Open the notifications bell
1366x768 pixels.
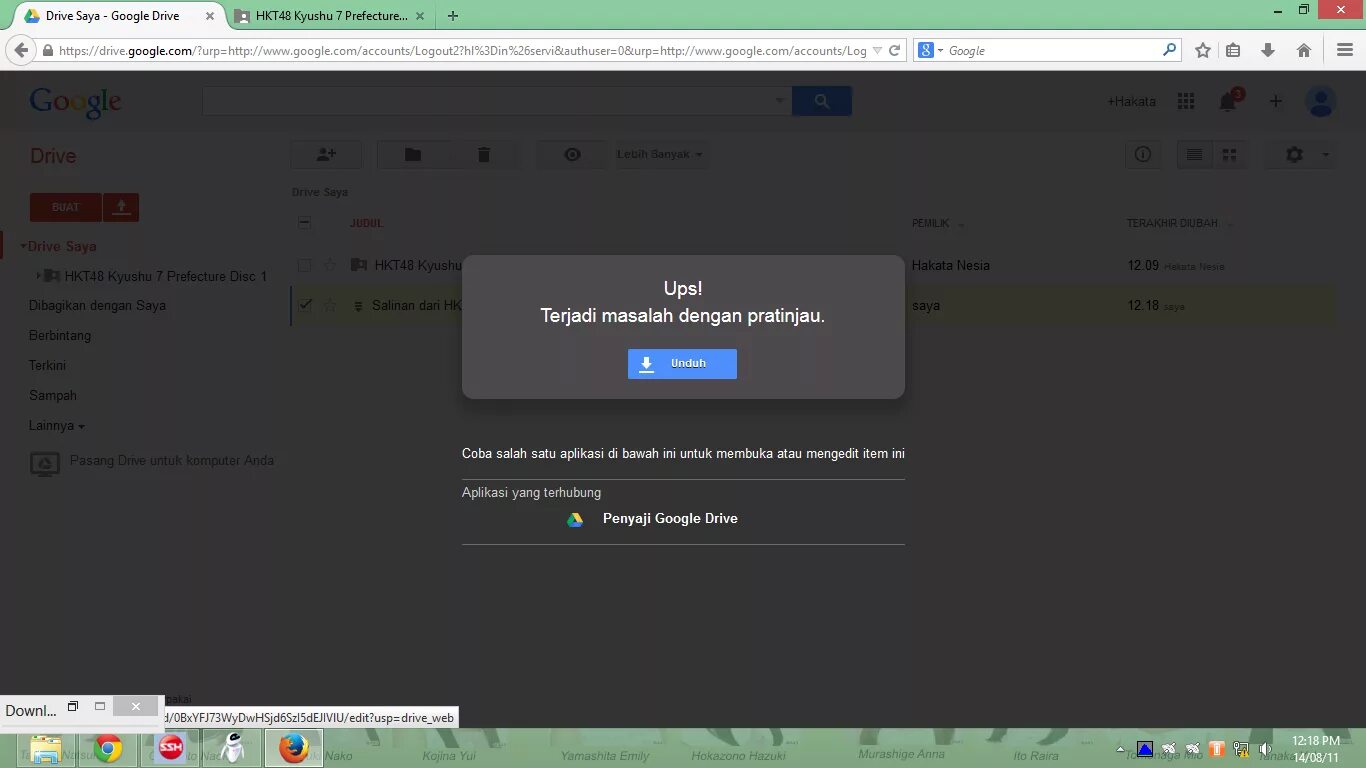click(x=1228, y=101)
